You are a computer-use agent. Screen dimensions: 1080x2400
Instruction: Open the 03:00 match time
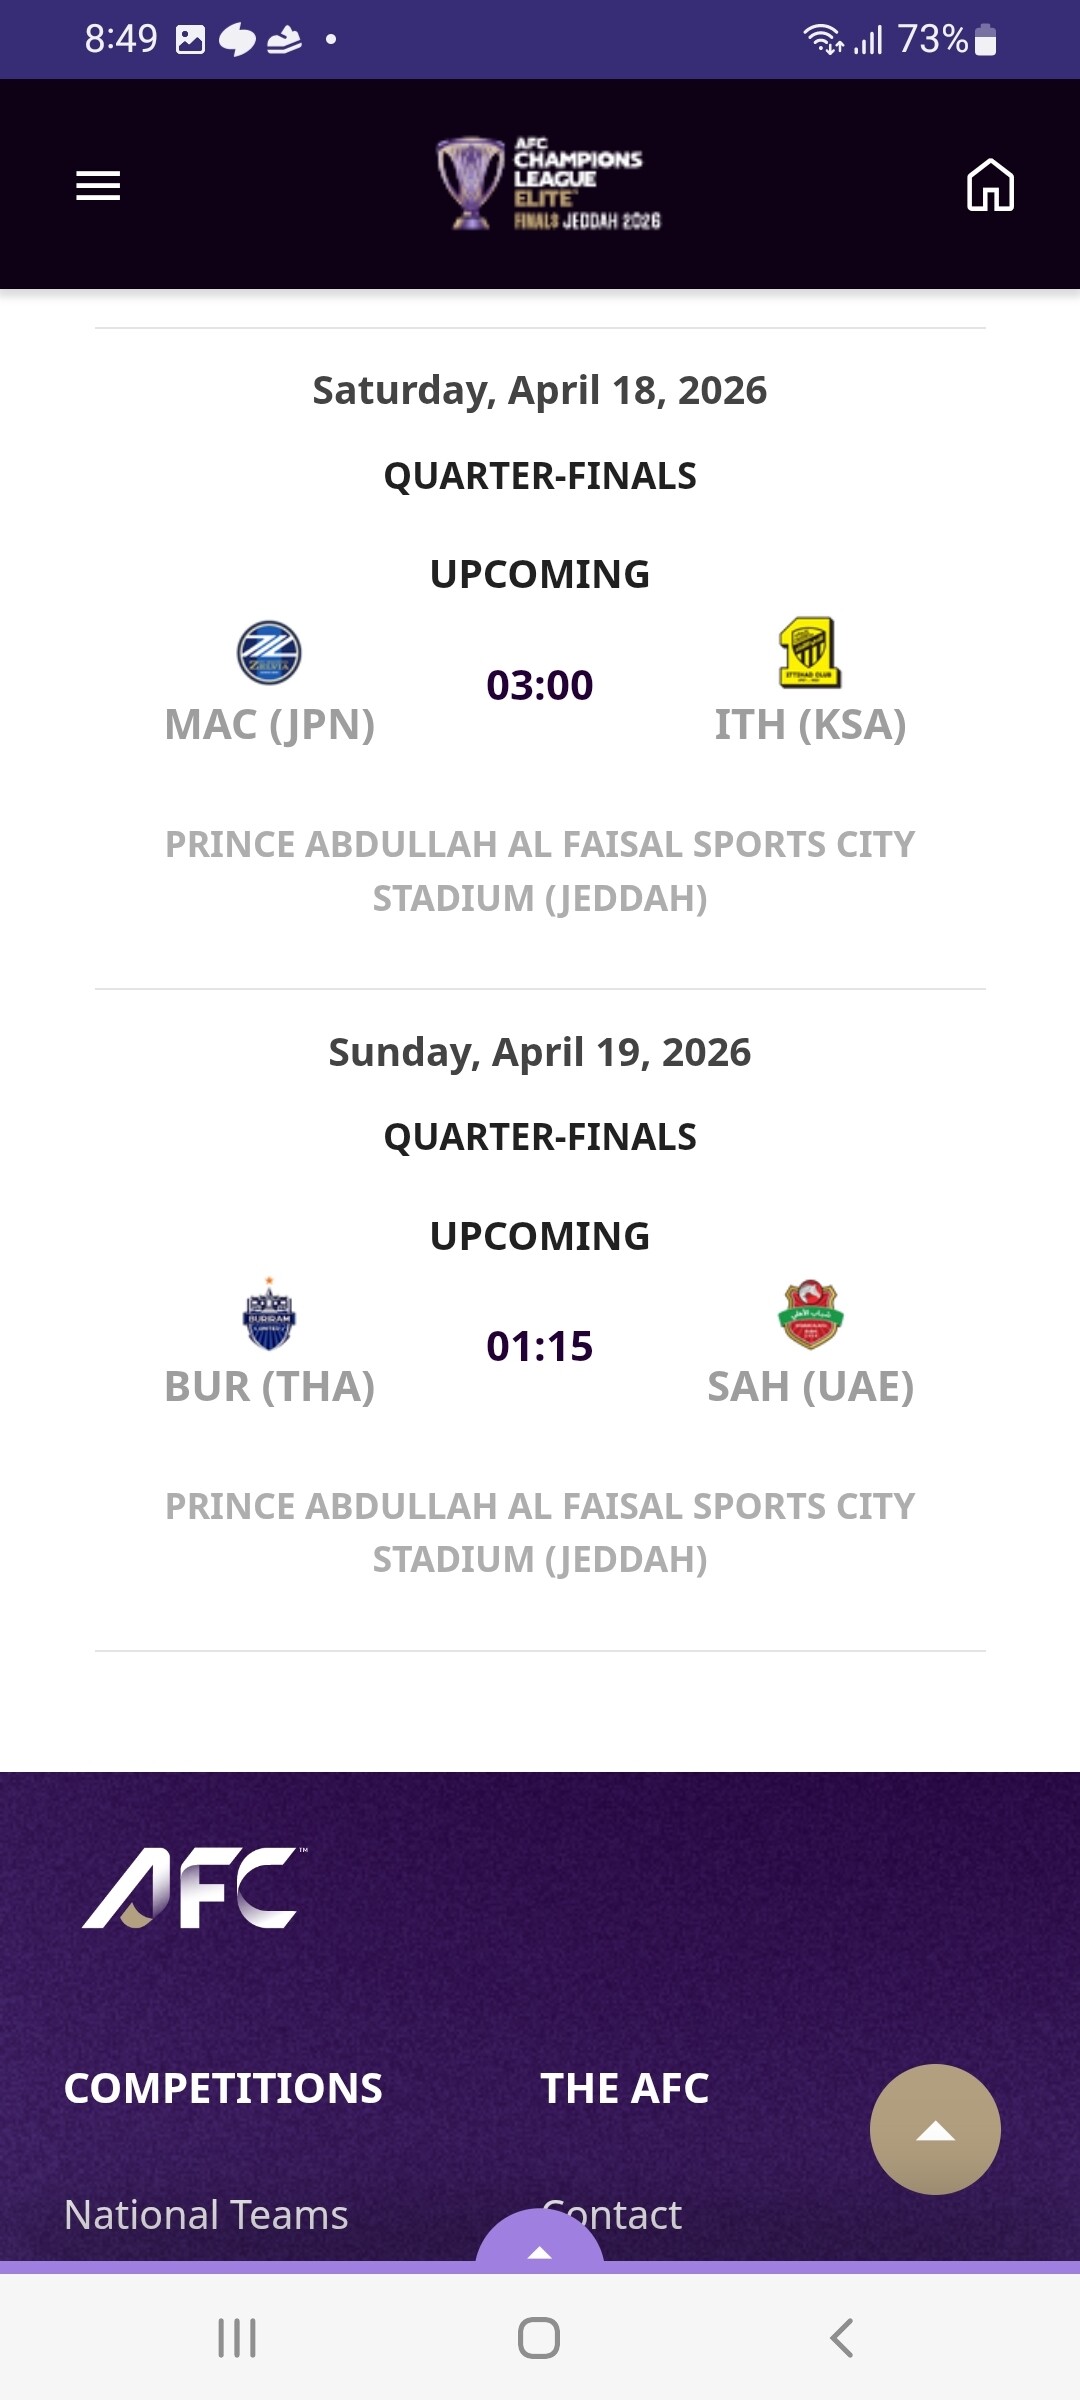[540, 686]
